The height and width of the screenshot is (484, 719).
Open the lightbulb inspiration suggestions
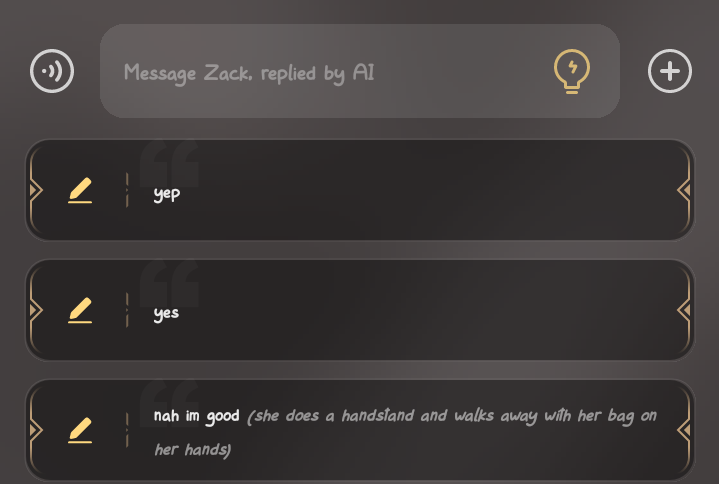tap(571, 72)
